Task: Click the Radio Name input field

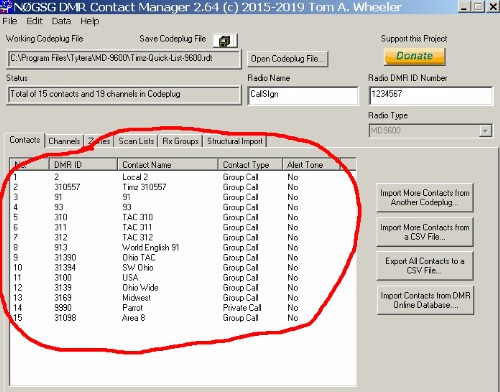Action: tap(303, 96)
